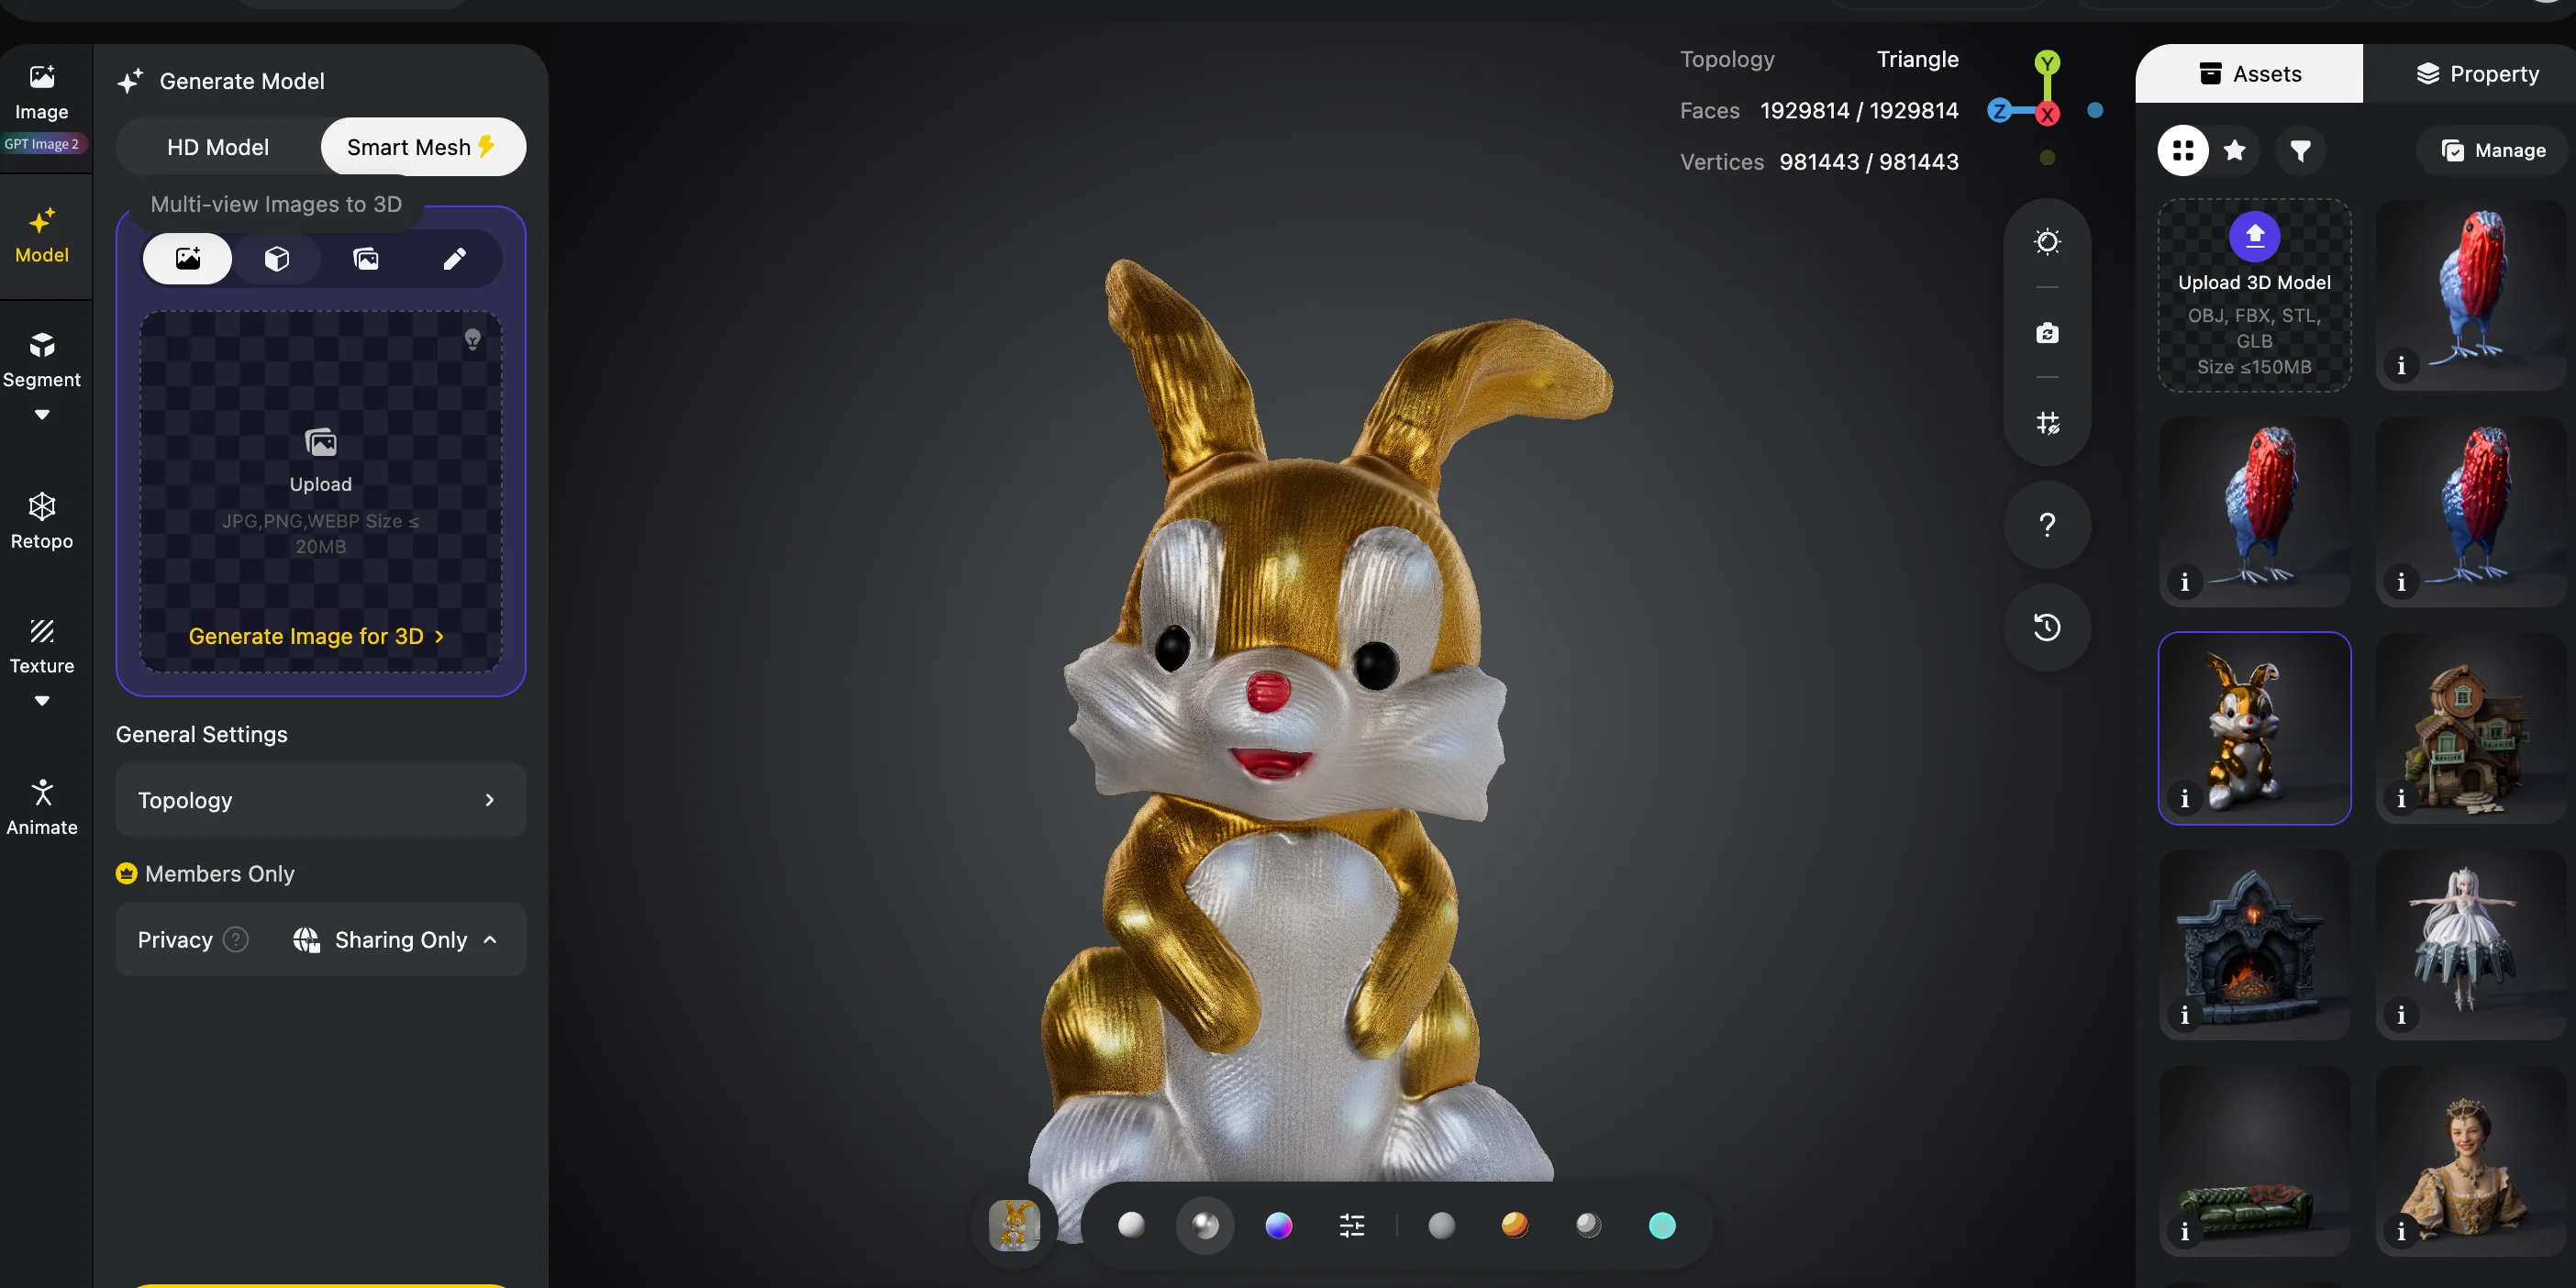Open the green sofa asset thumbnail
This screenshot has width=2576, height=1288.
(2254, 1161)
